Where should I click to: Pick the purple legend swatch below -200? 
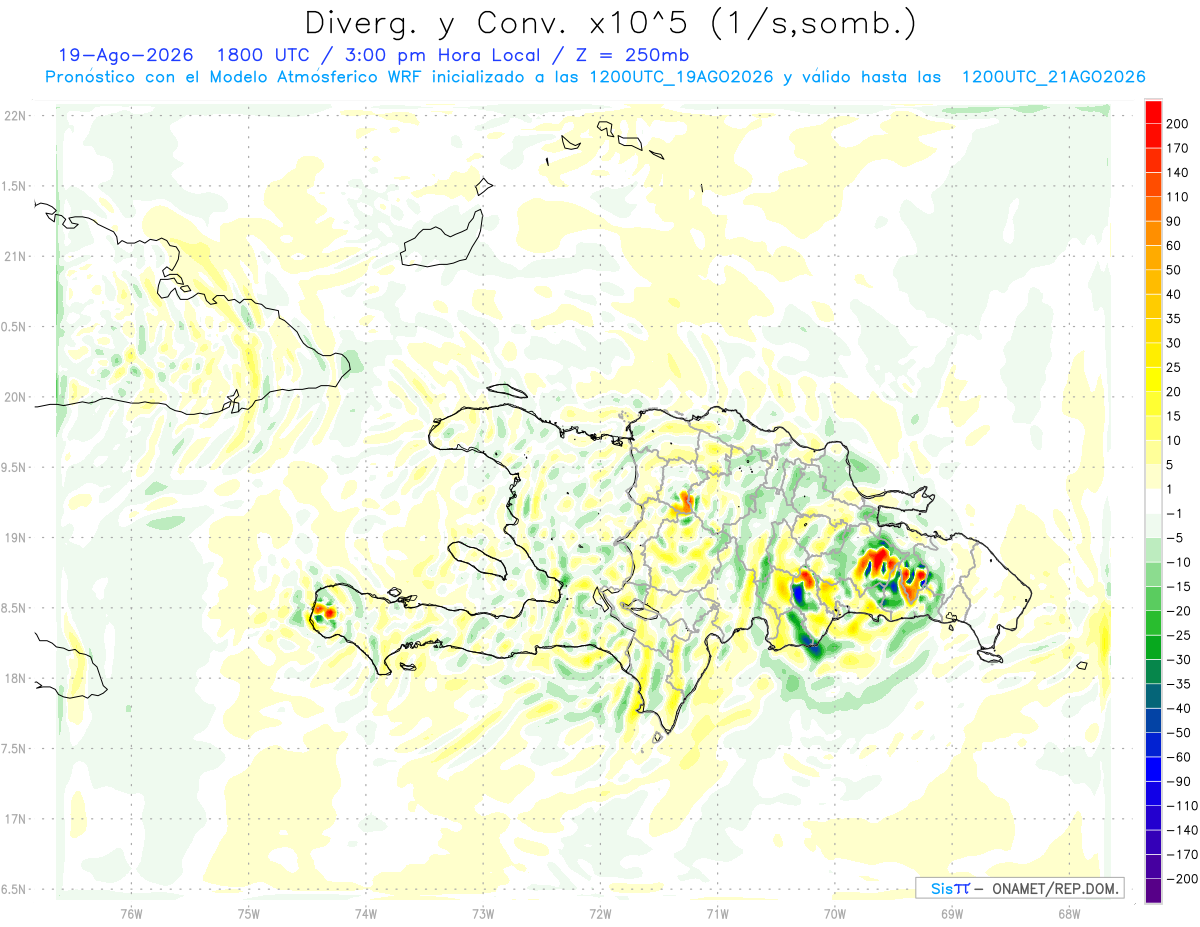coord(1153,891)
